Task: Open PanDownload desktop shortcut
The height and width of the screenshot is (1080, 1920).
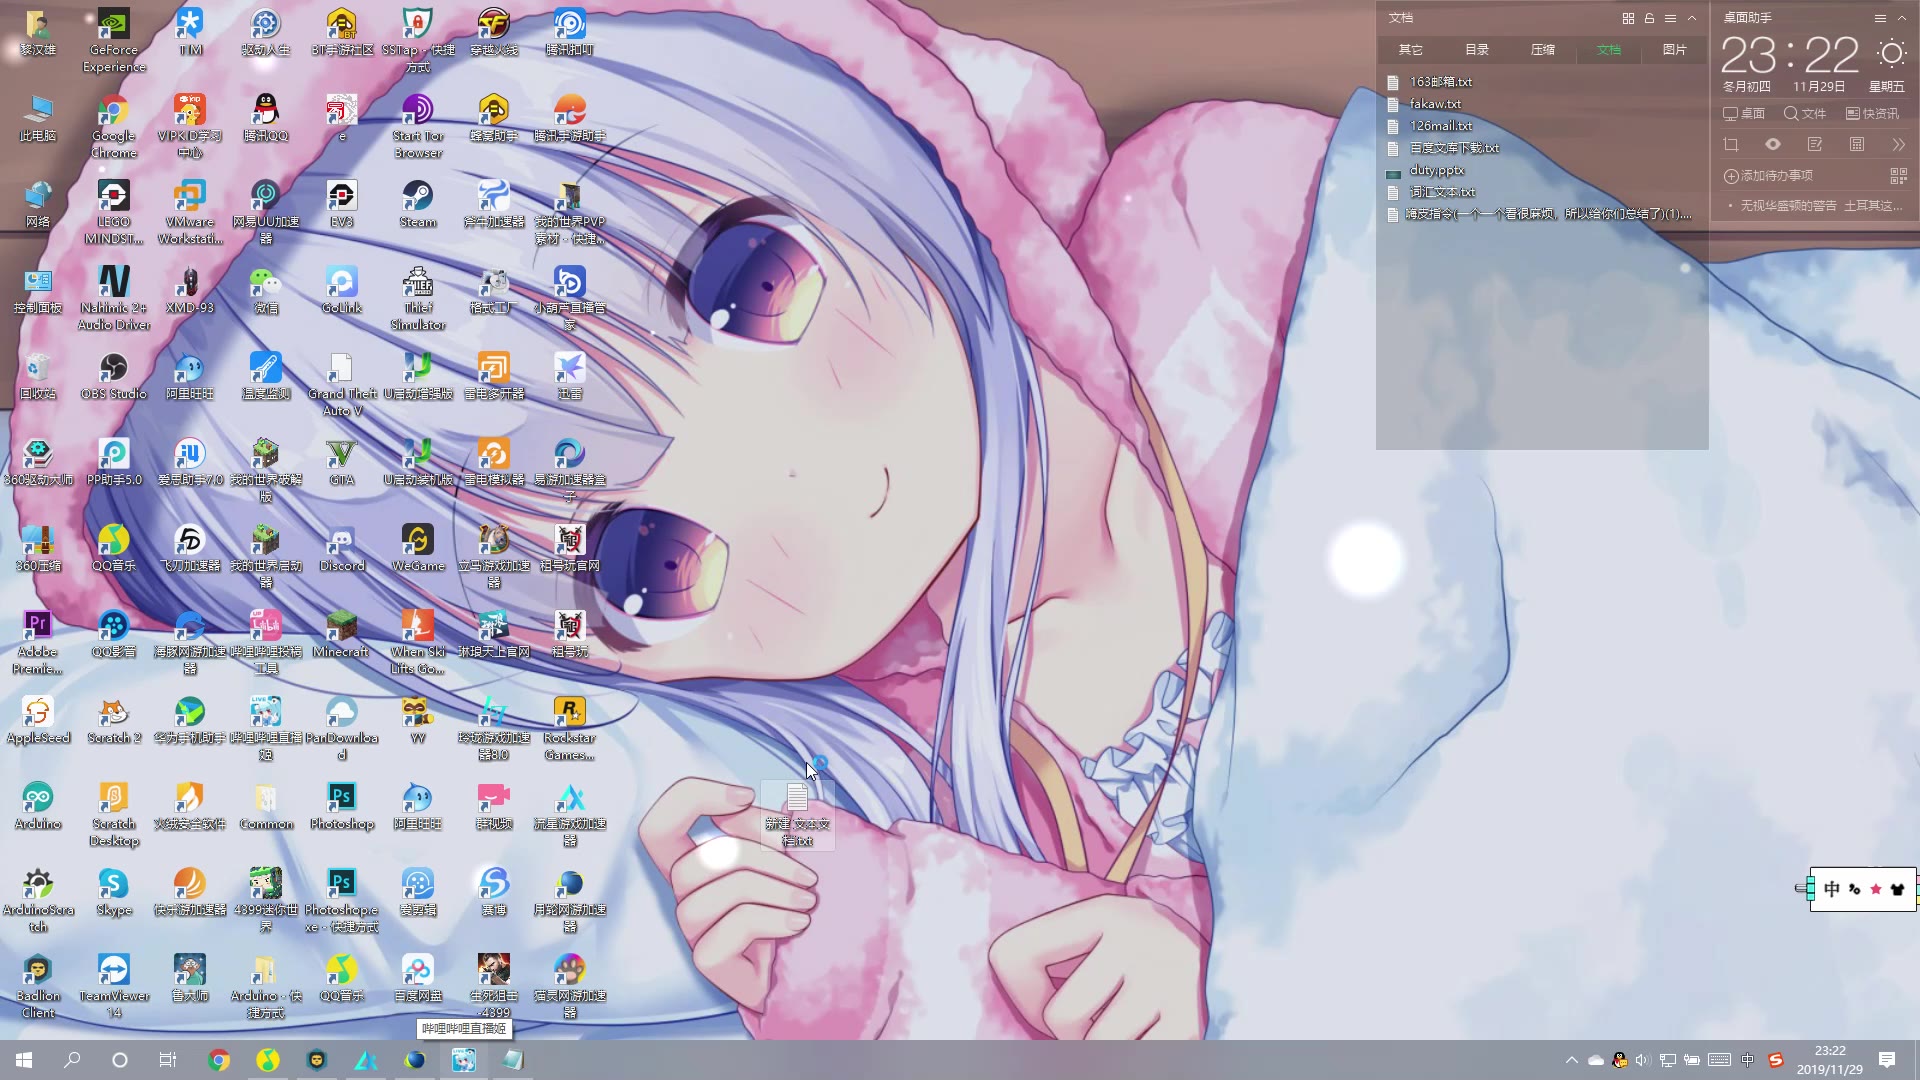Action: pos(342,728)
